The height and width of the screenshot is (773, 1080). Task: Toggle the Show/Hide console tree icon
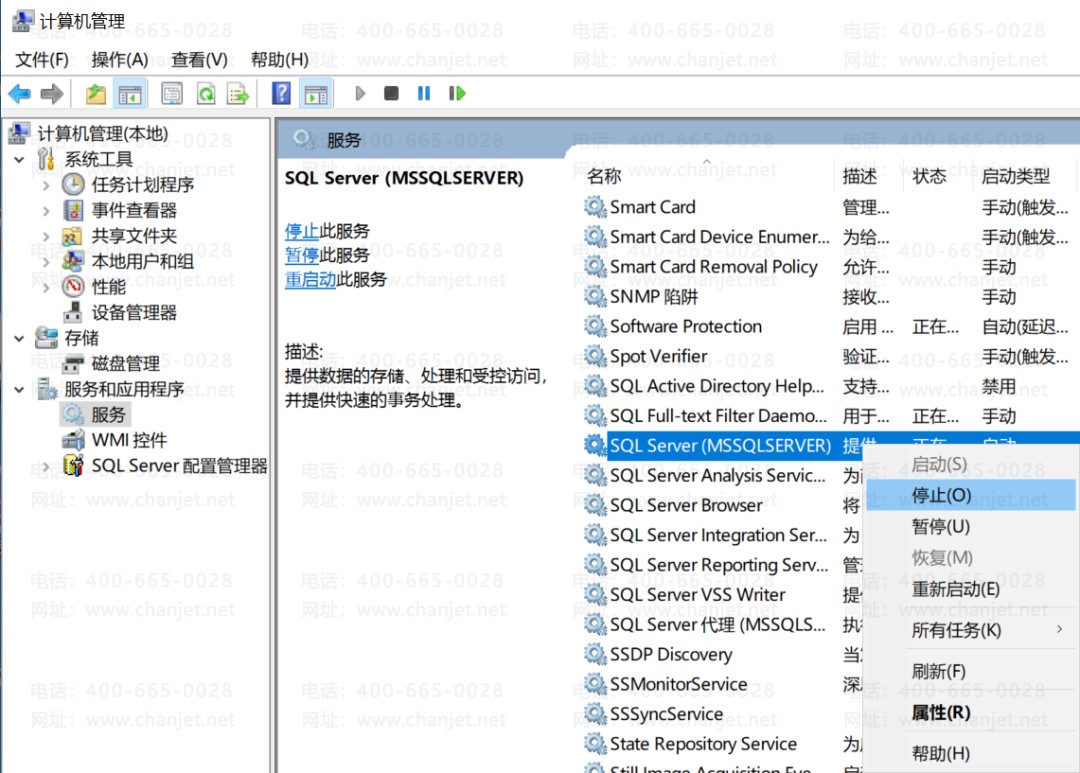129,93
